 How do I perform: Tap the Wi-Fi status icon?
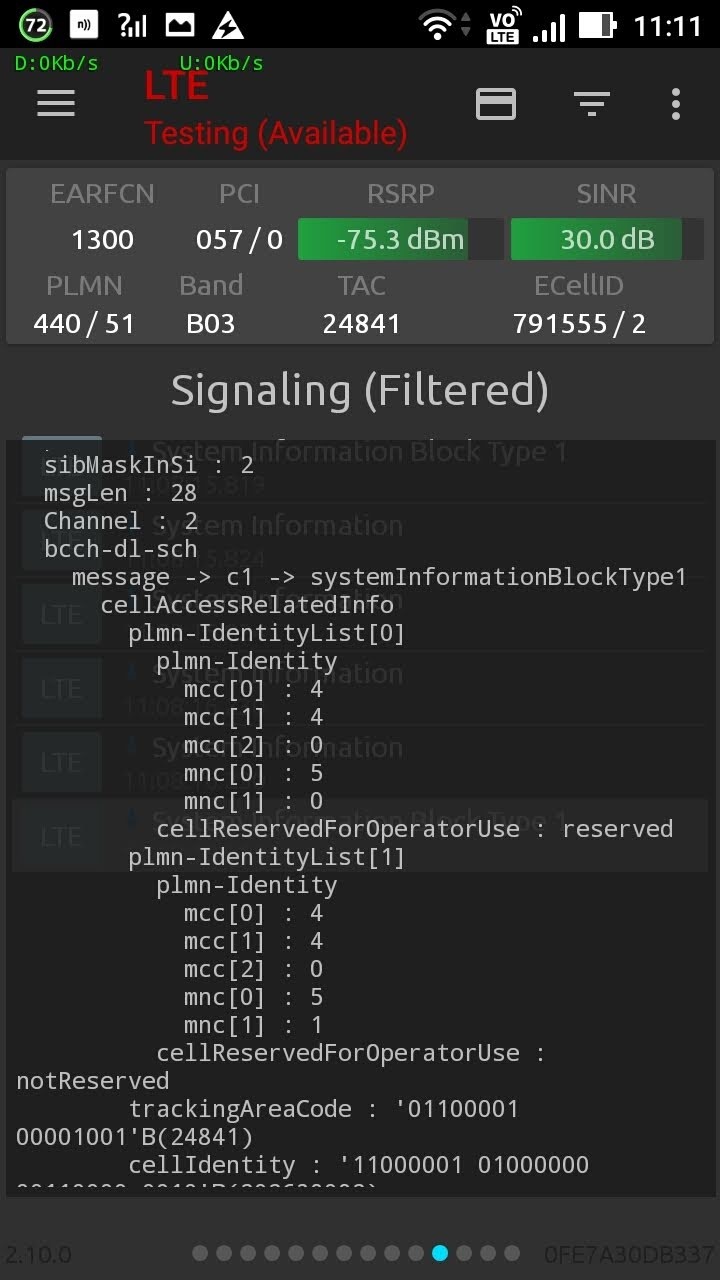(x=437, y=25)
